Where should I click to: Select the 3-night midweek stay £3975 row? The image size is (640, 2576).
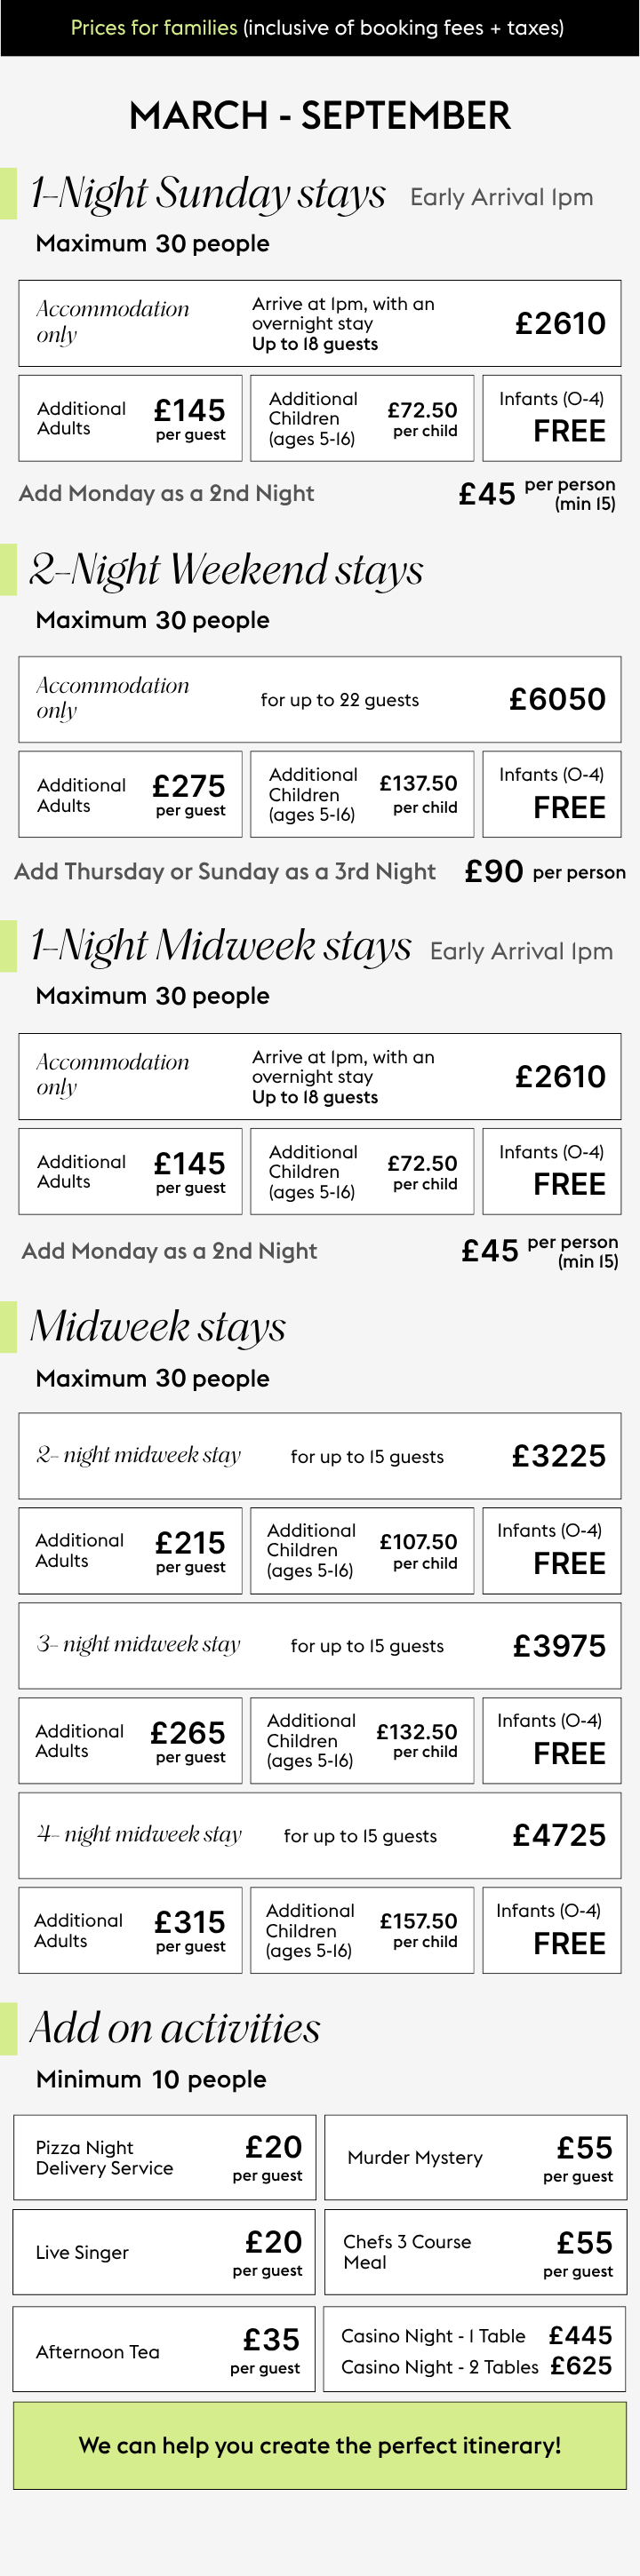pyautogui.click(x=320, y=1646)
